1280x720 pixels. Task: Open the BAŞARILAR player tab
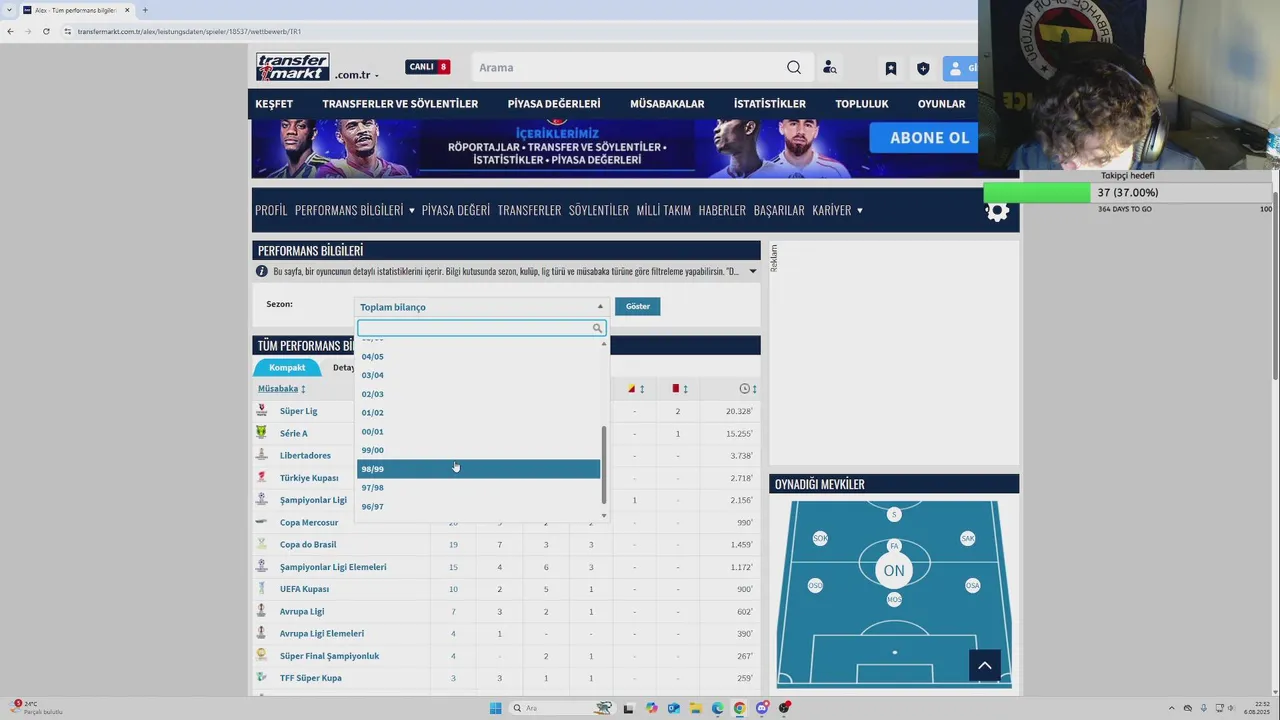point(779,210)
